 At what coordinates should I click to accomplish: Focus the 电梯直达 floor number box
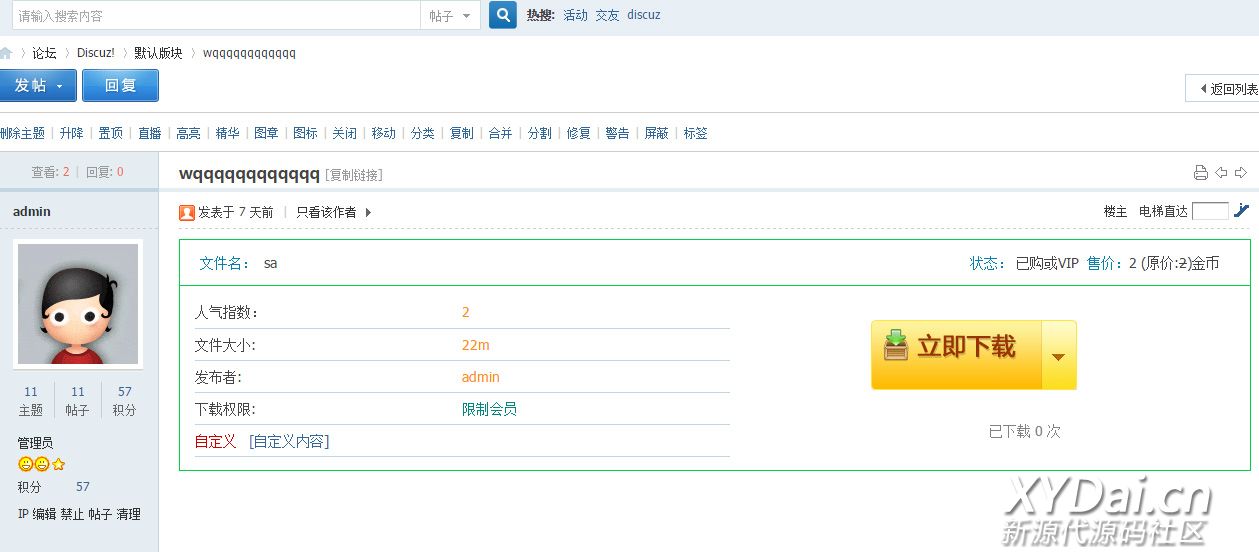1210,211
